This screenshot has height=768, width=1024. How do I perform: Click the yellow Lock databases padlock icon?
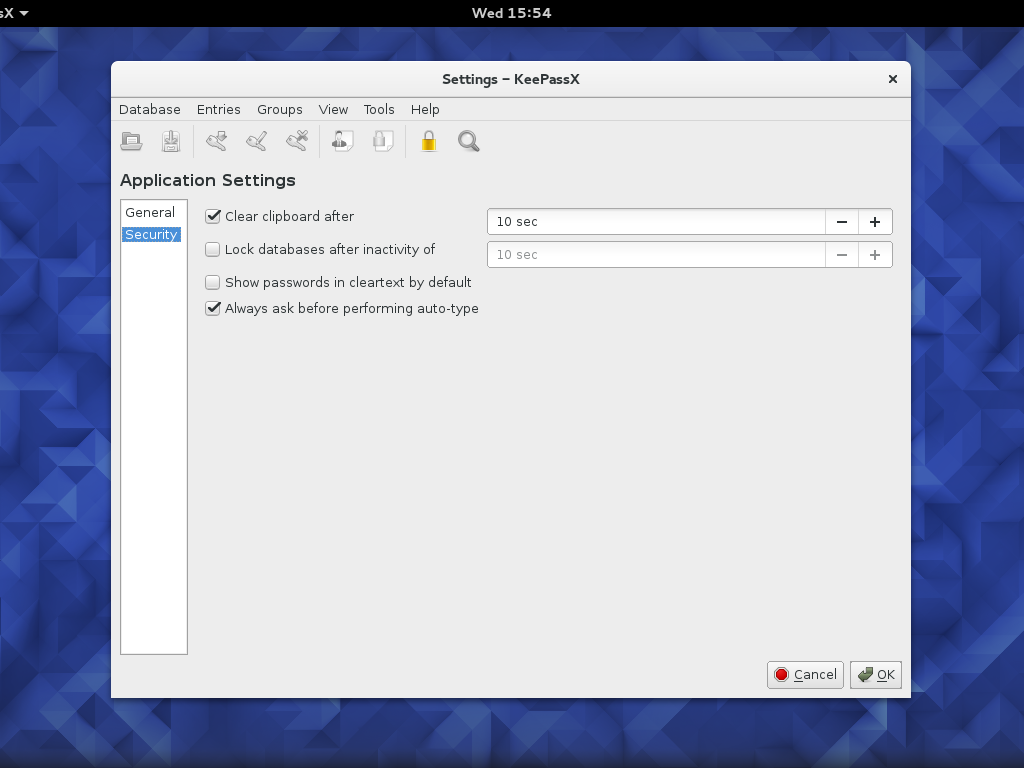428,141
